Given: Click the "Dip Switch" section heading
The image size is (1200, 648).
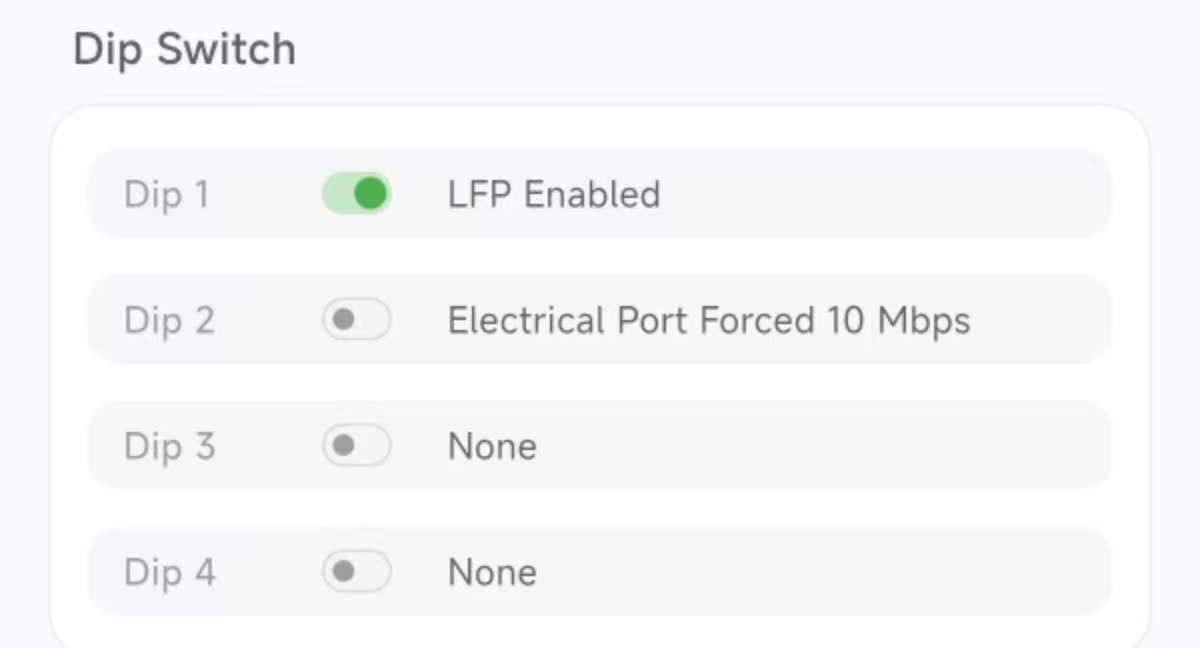Looking at the screenshot, I should tap(184, 50).
